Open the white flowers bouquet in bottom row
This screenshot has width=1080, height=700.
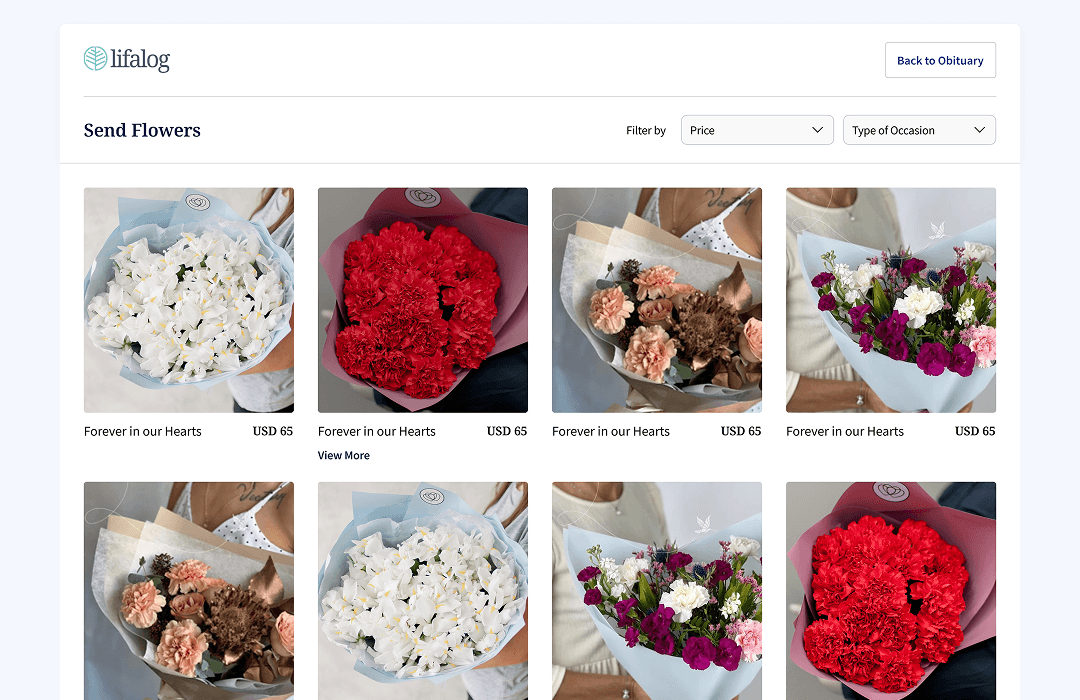point(422,590)
